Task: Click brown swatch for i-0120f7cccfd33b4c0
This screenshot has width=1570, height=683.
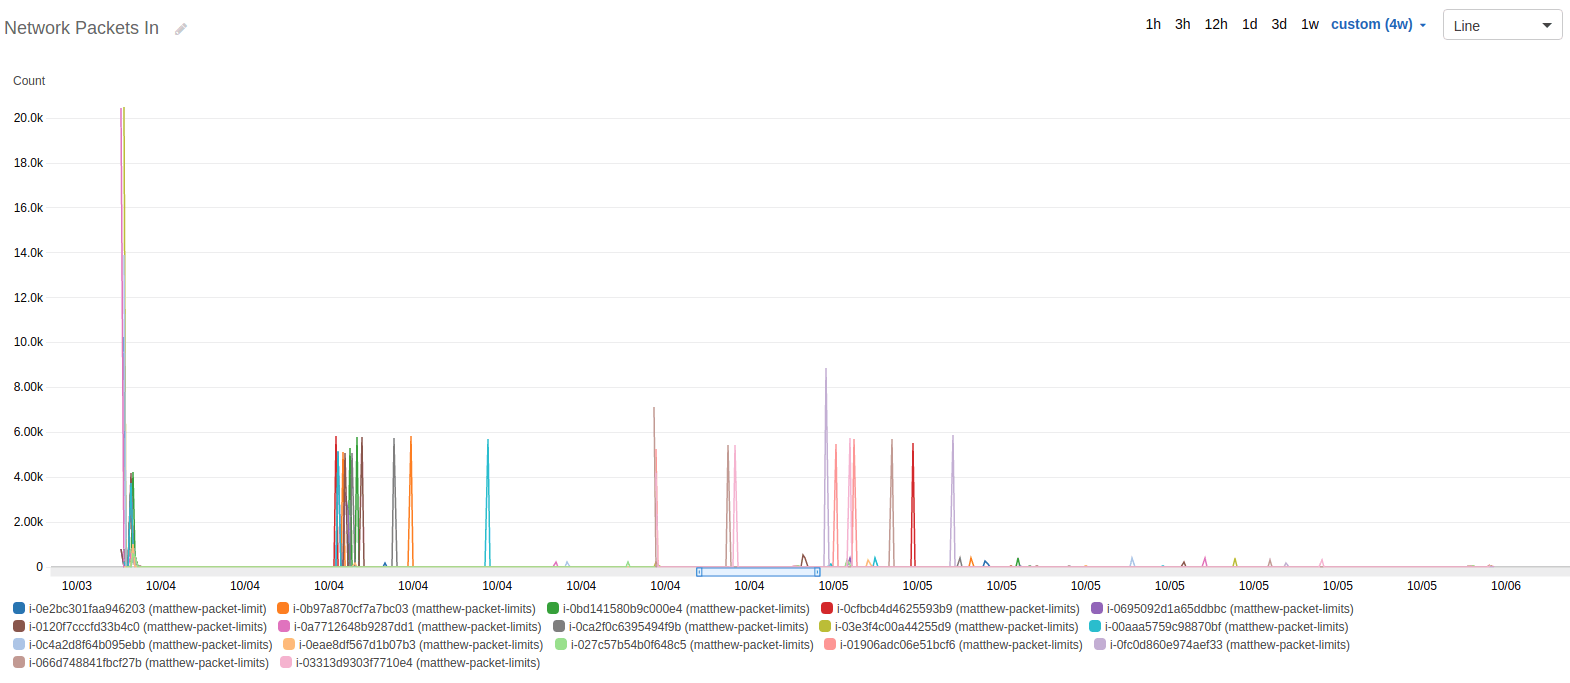Action: pyautogui.click(x=19, y=626)
